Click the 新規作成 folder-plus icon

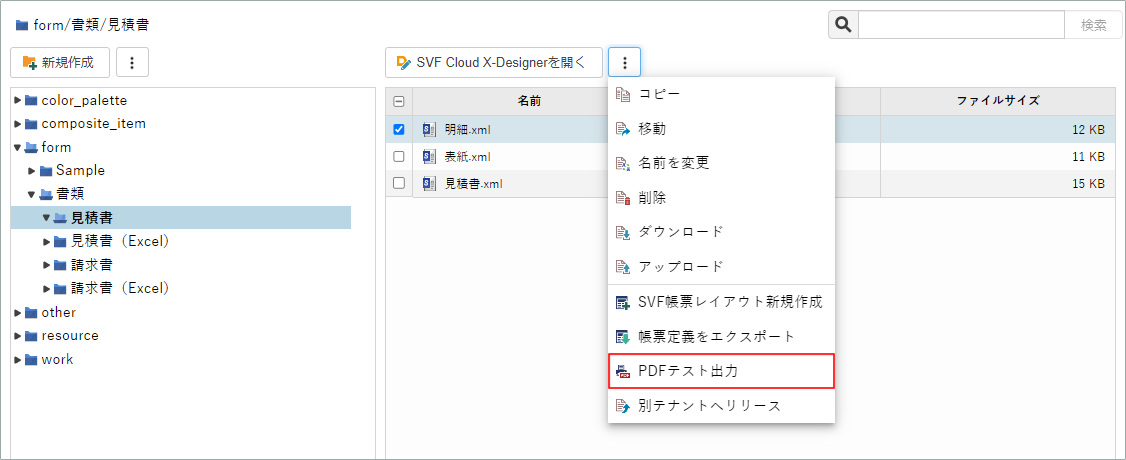(30, 62)
